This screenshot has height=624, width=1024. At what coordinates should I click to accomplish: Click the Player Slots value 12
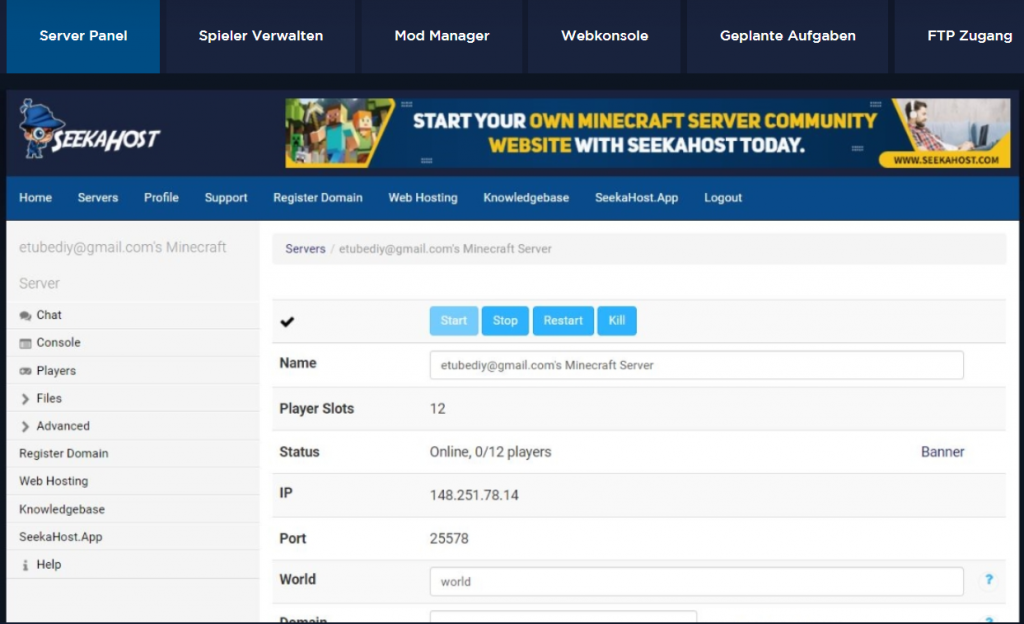tap(438, 409)
